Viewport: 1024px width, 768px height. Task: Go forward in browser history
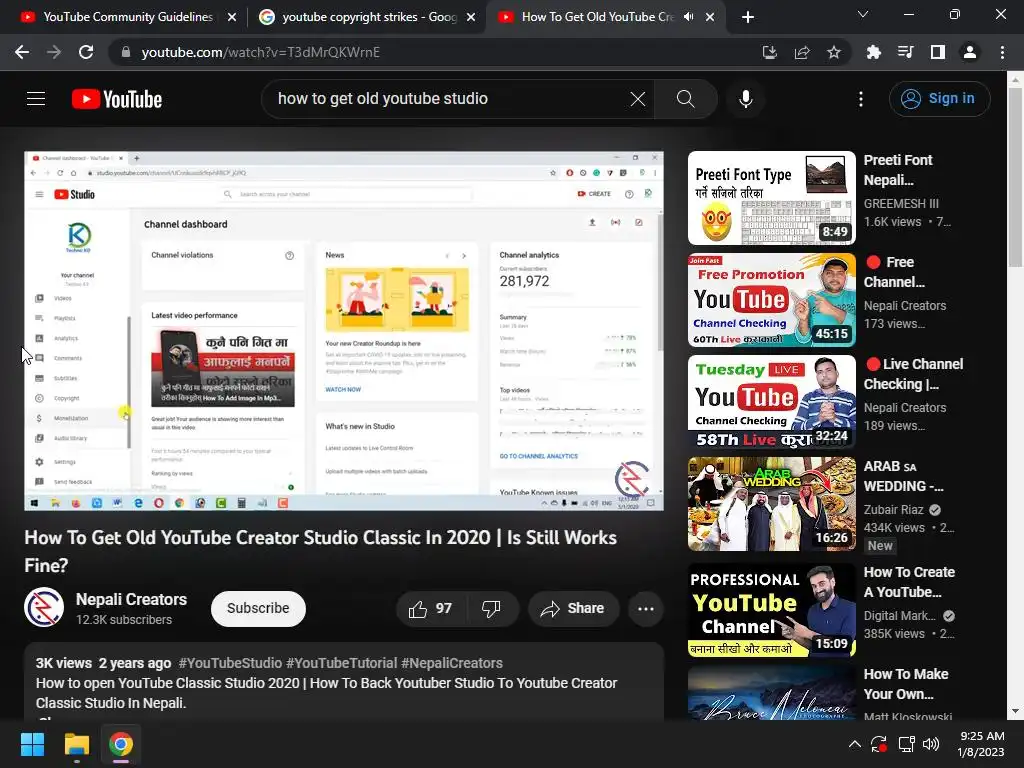pyautogui.click(x=54, y=52)
